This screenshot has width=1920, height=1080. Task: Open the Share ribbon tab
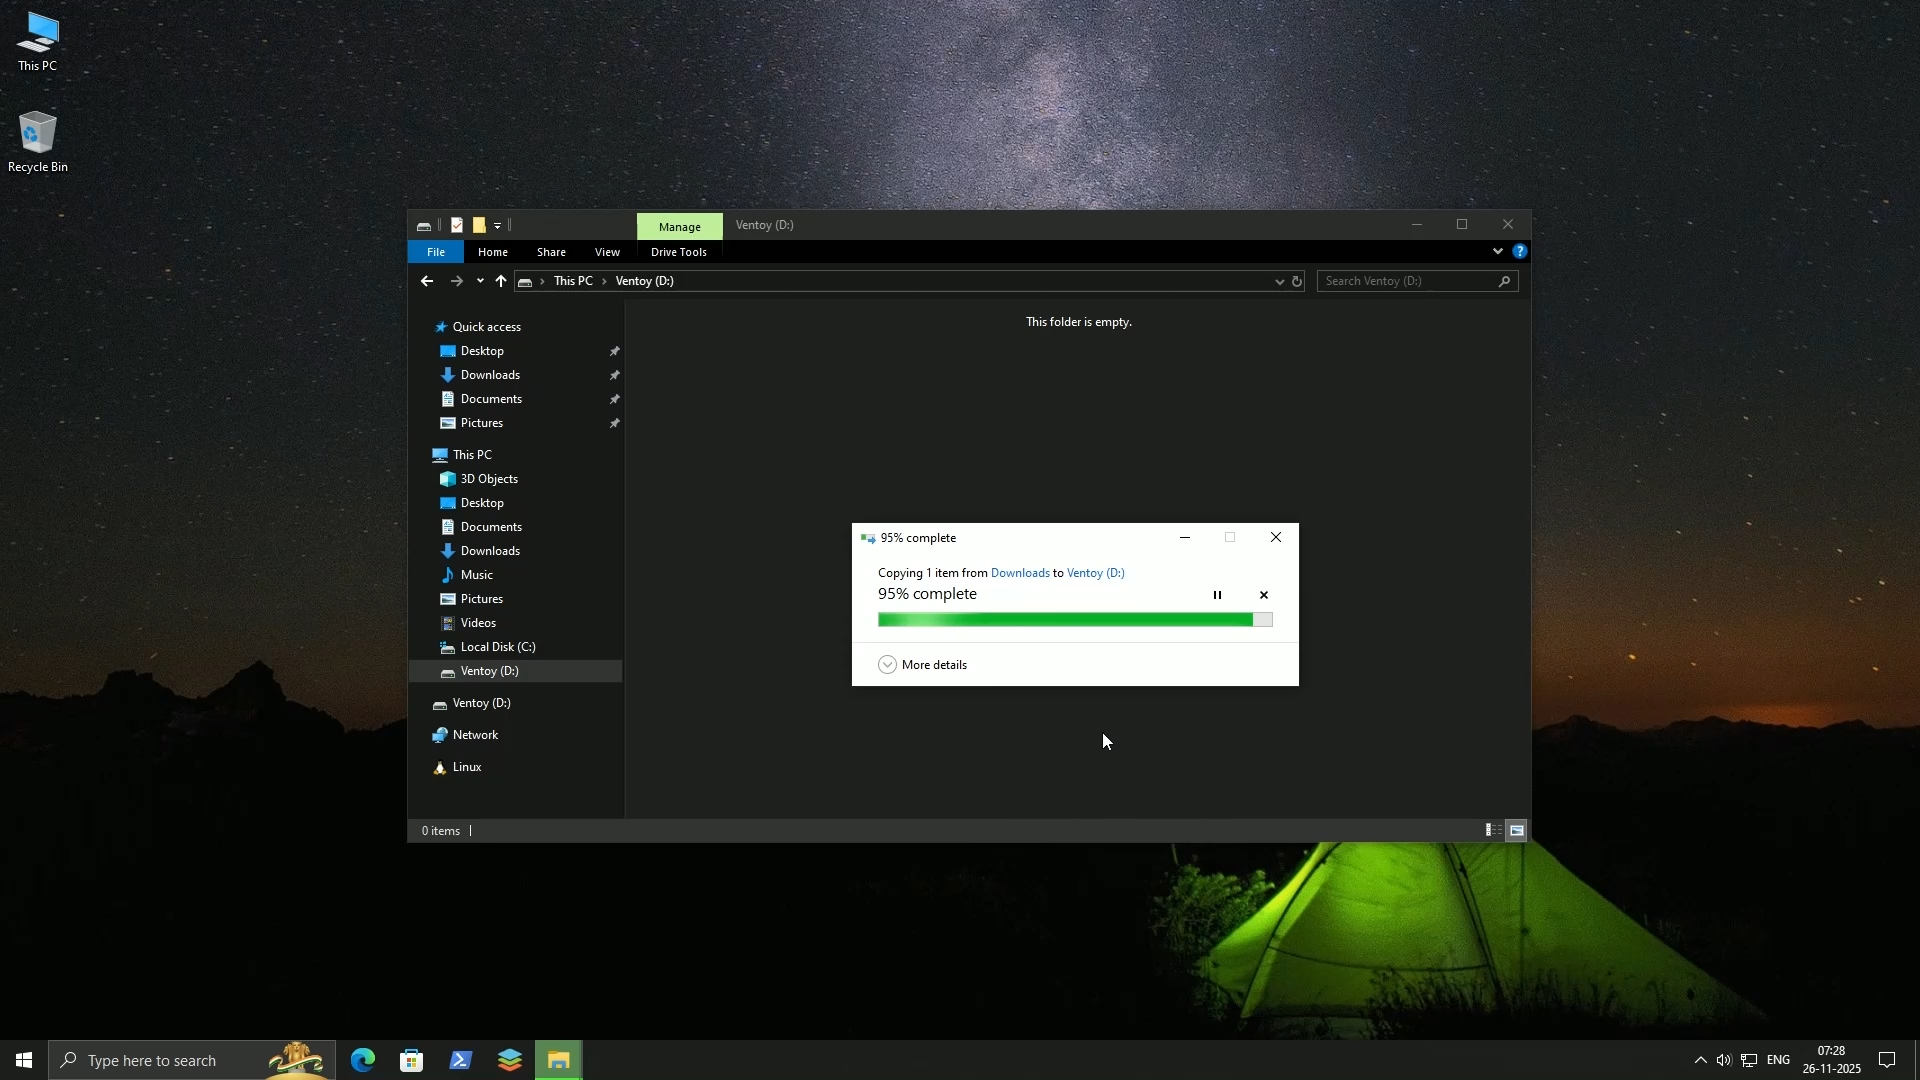click(551, 252)
